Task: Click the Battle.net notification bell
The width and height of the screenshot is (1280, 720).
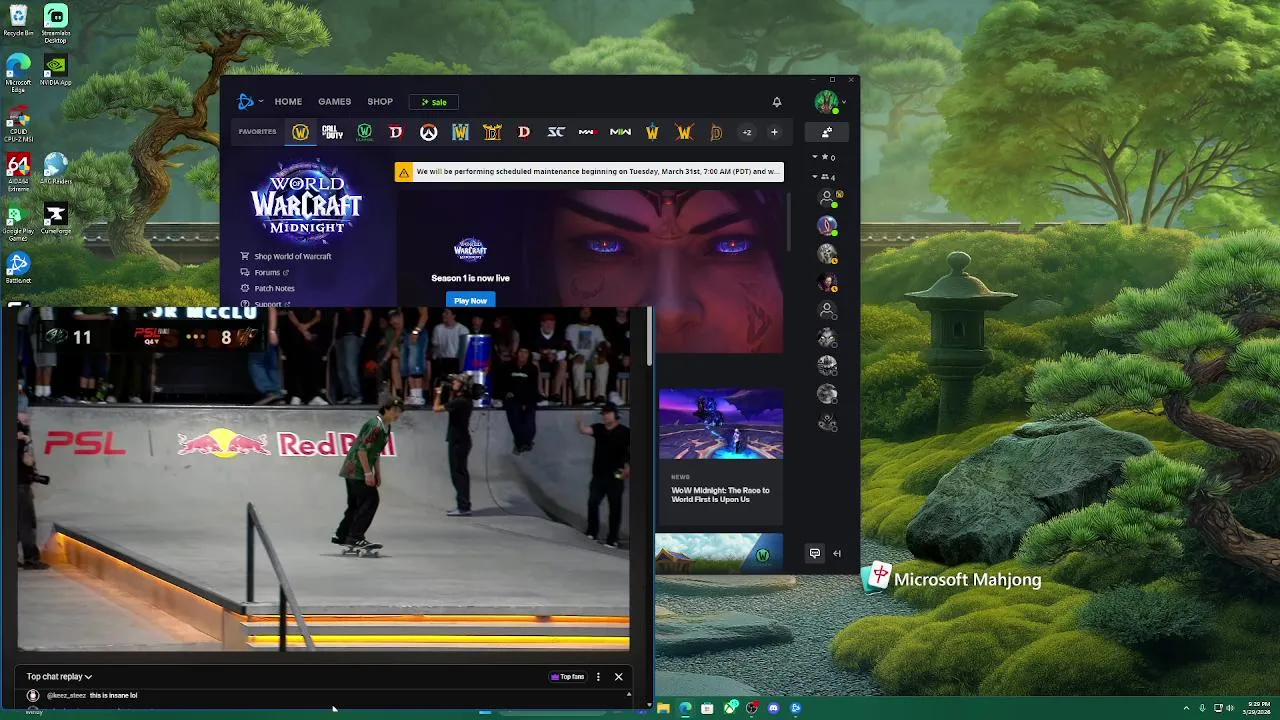Action: 776,102
